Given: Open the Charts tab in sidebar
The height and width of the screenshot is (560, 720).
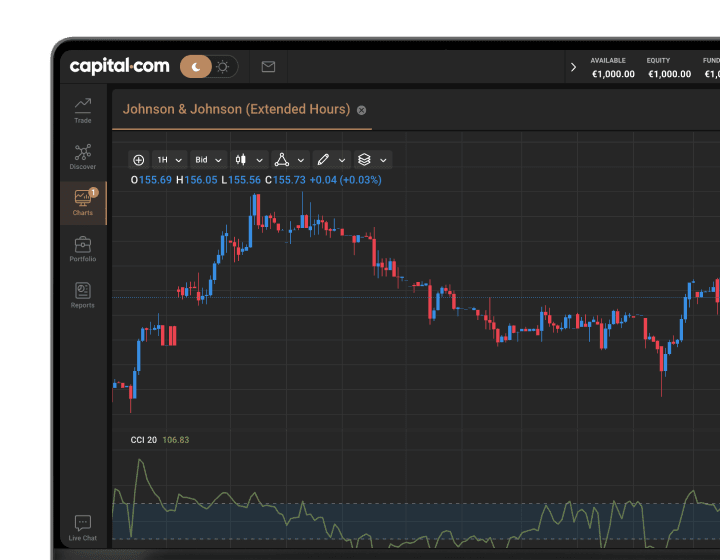Looking at the screenshot, I should click(x=82, y=202).
